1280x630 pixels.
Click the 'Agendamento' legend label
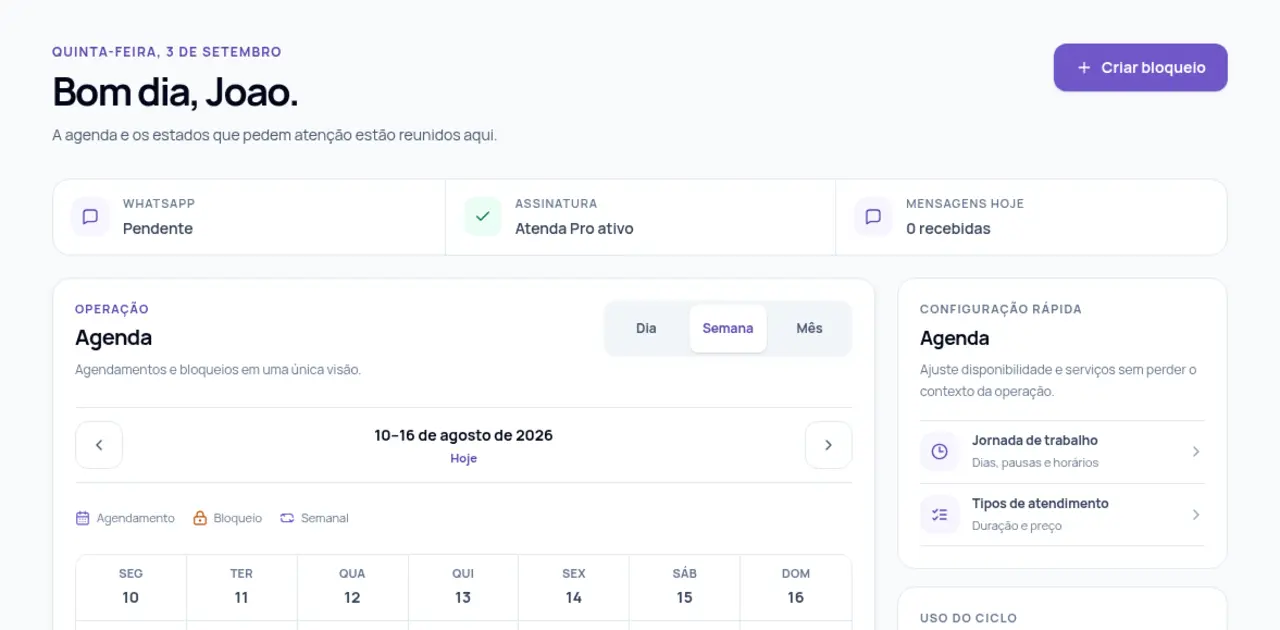point(135,518)
